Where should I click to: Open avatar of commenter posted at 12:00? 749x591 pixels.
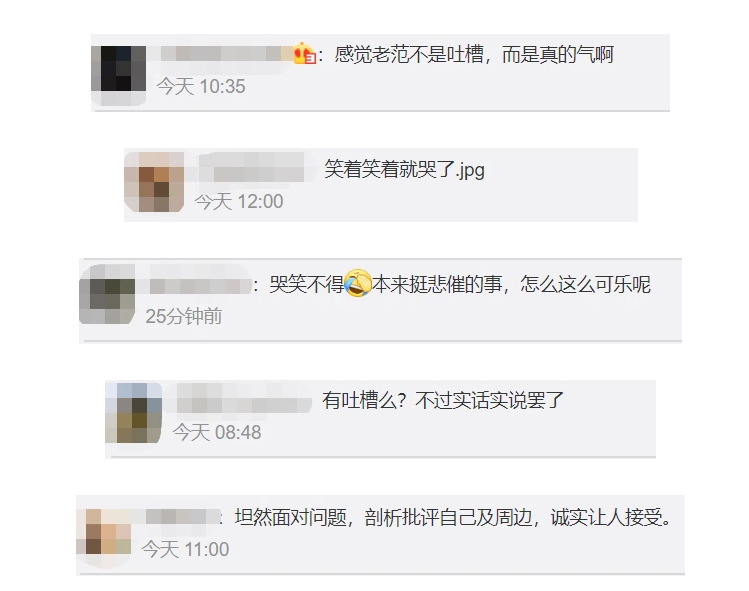[154, 182]
